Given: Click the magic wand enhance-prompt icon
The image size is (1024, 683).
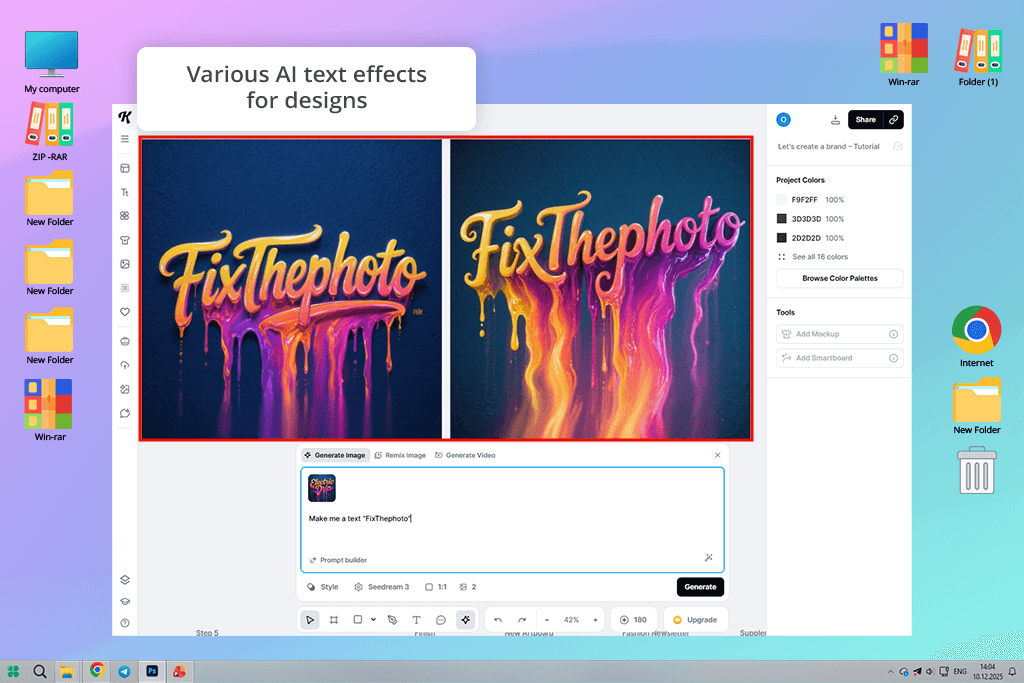Looking at the screenshot, I should coord(709,558).
